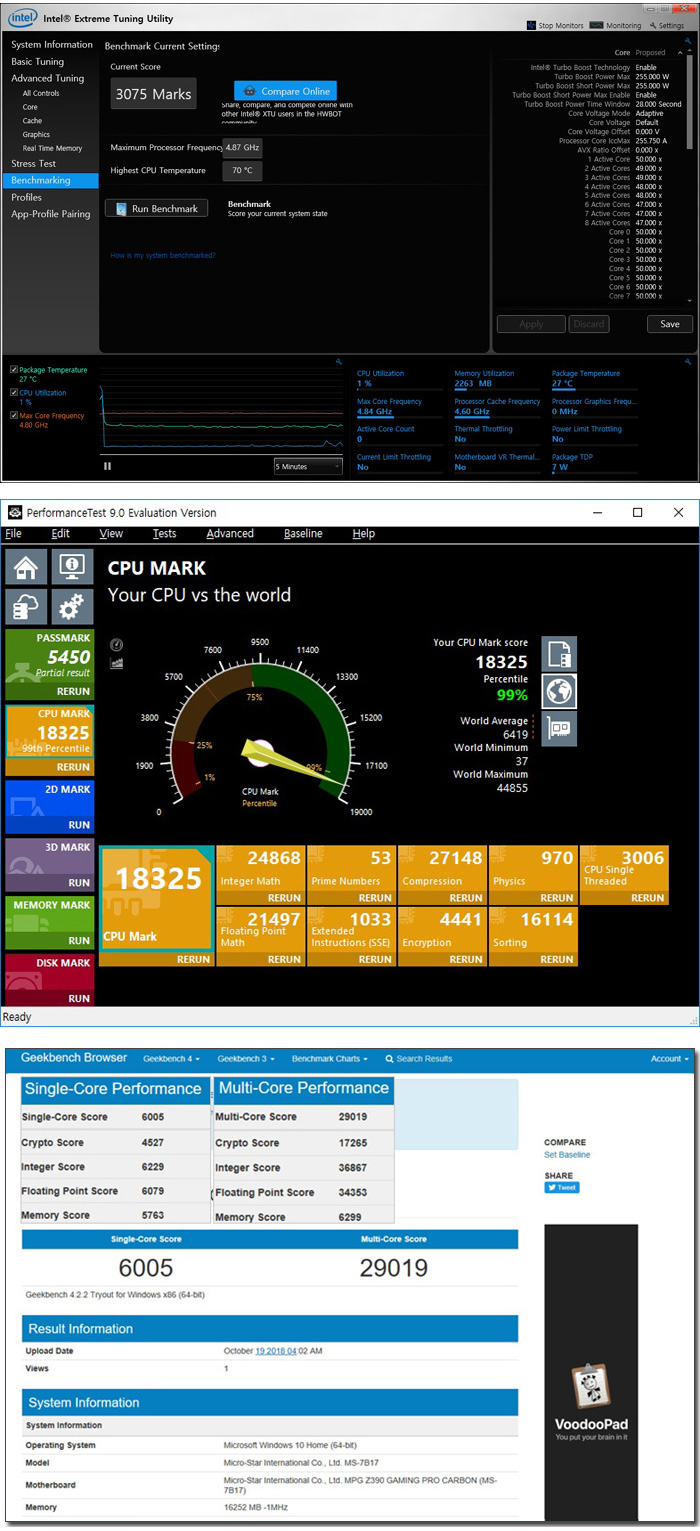The image size is (700, 1531).
Task: Open Geekbench 3 dropdown menu
Action: click(246, 1058)
